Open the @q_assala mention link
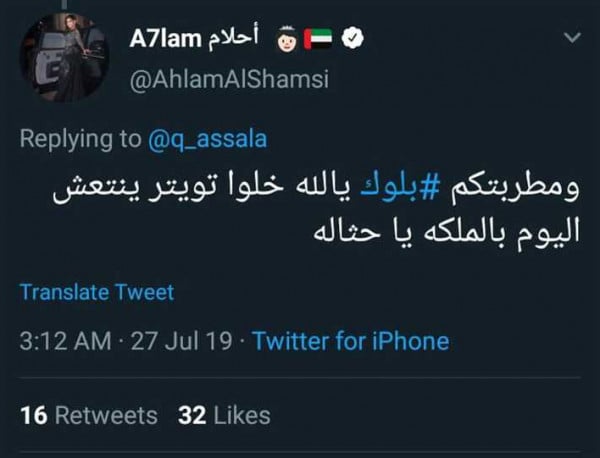600x458 pixels. pyautogui.click(x=206, y=141)
